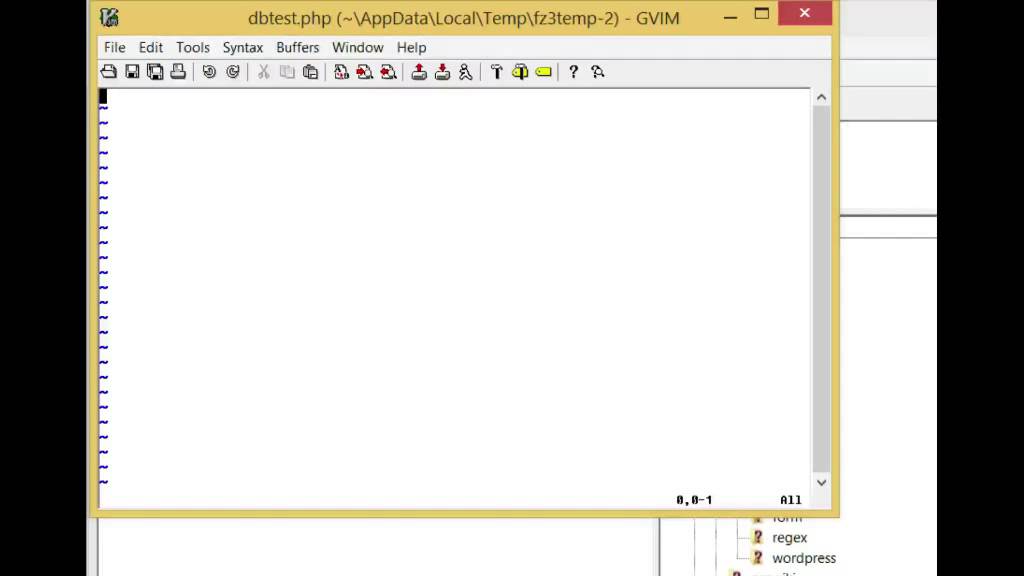Paste from clipboard using the toolbar icon
1024x576 pixels.
pyautogui.click(x=310, y=72)
